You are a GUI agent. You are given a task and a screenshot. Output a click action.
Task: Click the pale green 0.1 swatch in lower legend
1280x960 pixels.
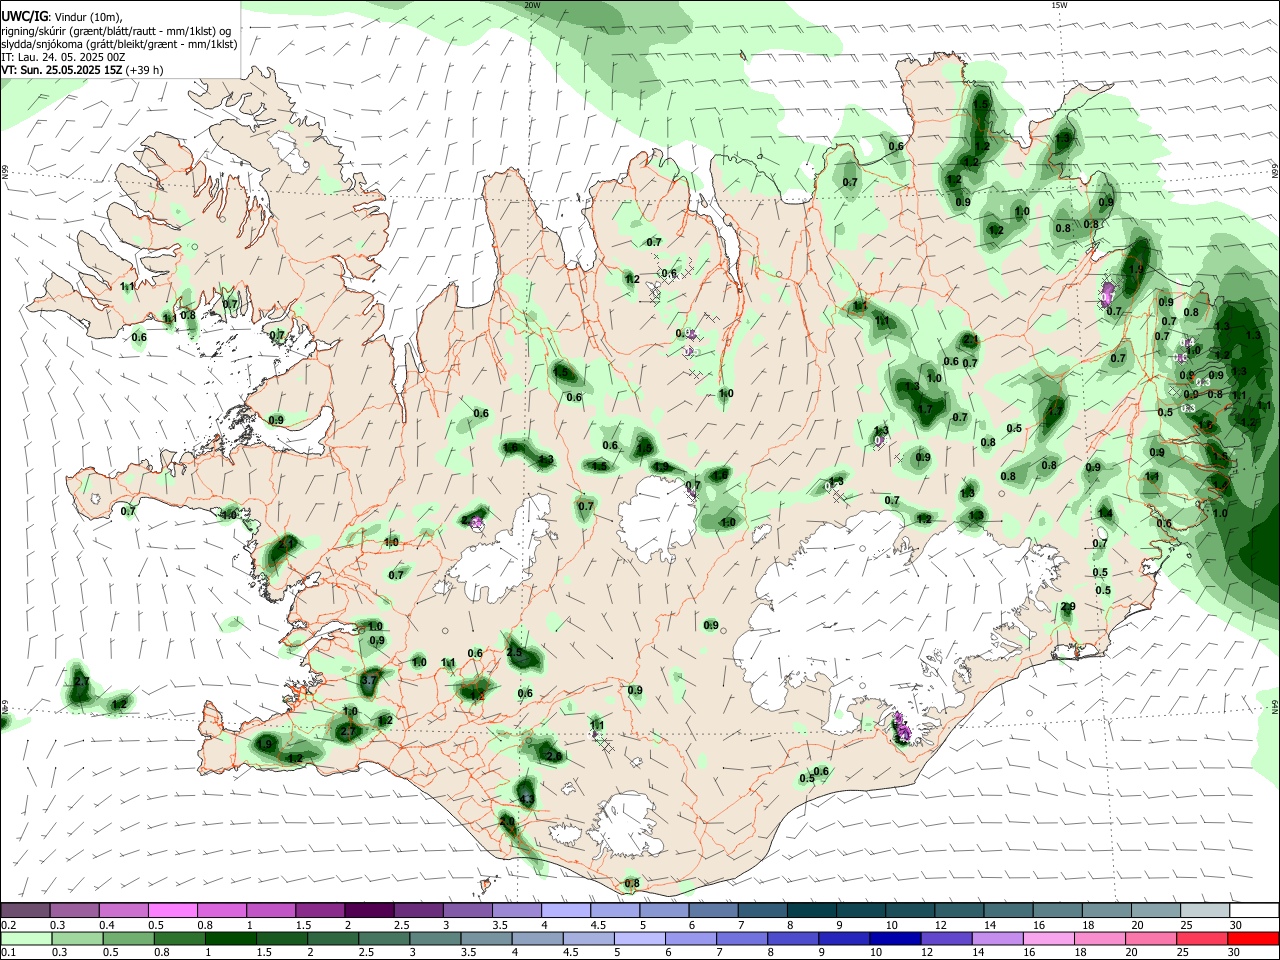25,939
